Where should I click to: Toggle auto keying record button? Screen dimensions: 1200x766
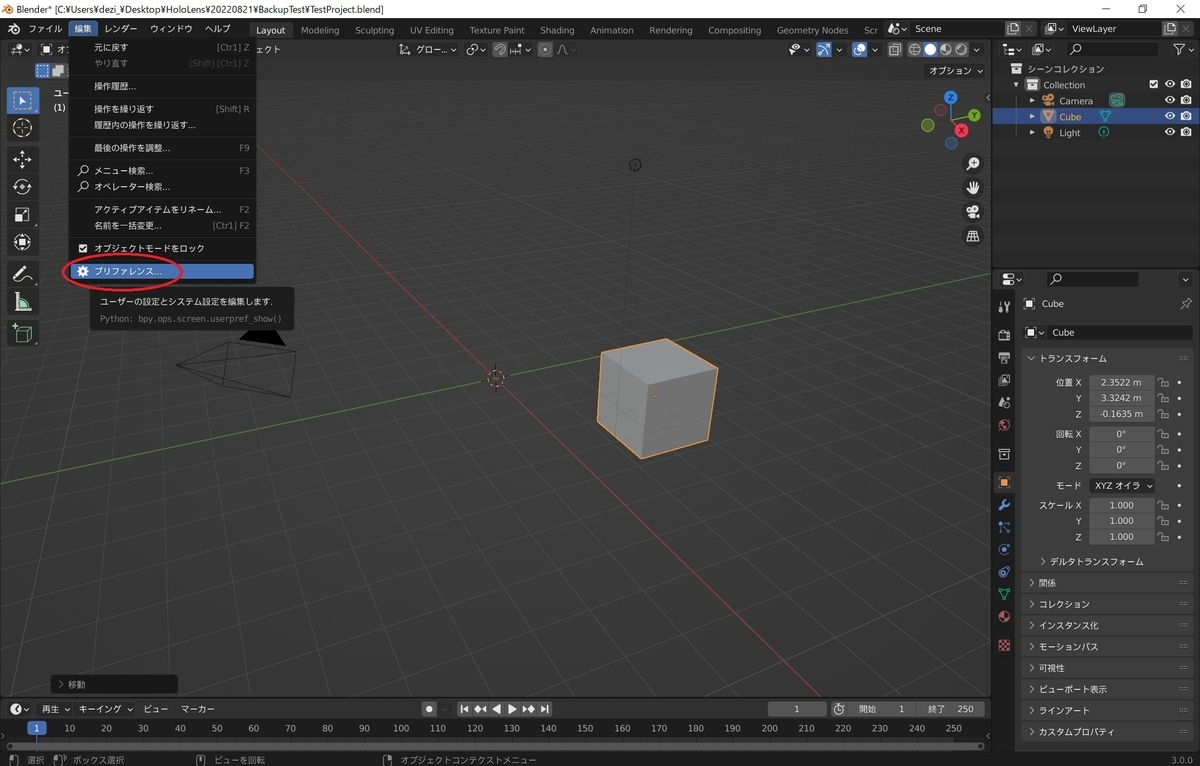pos(428,709)
